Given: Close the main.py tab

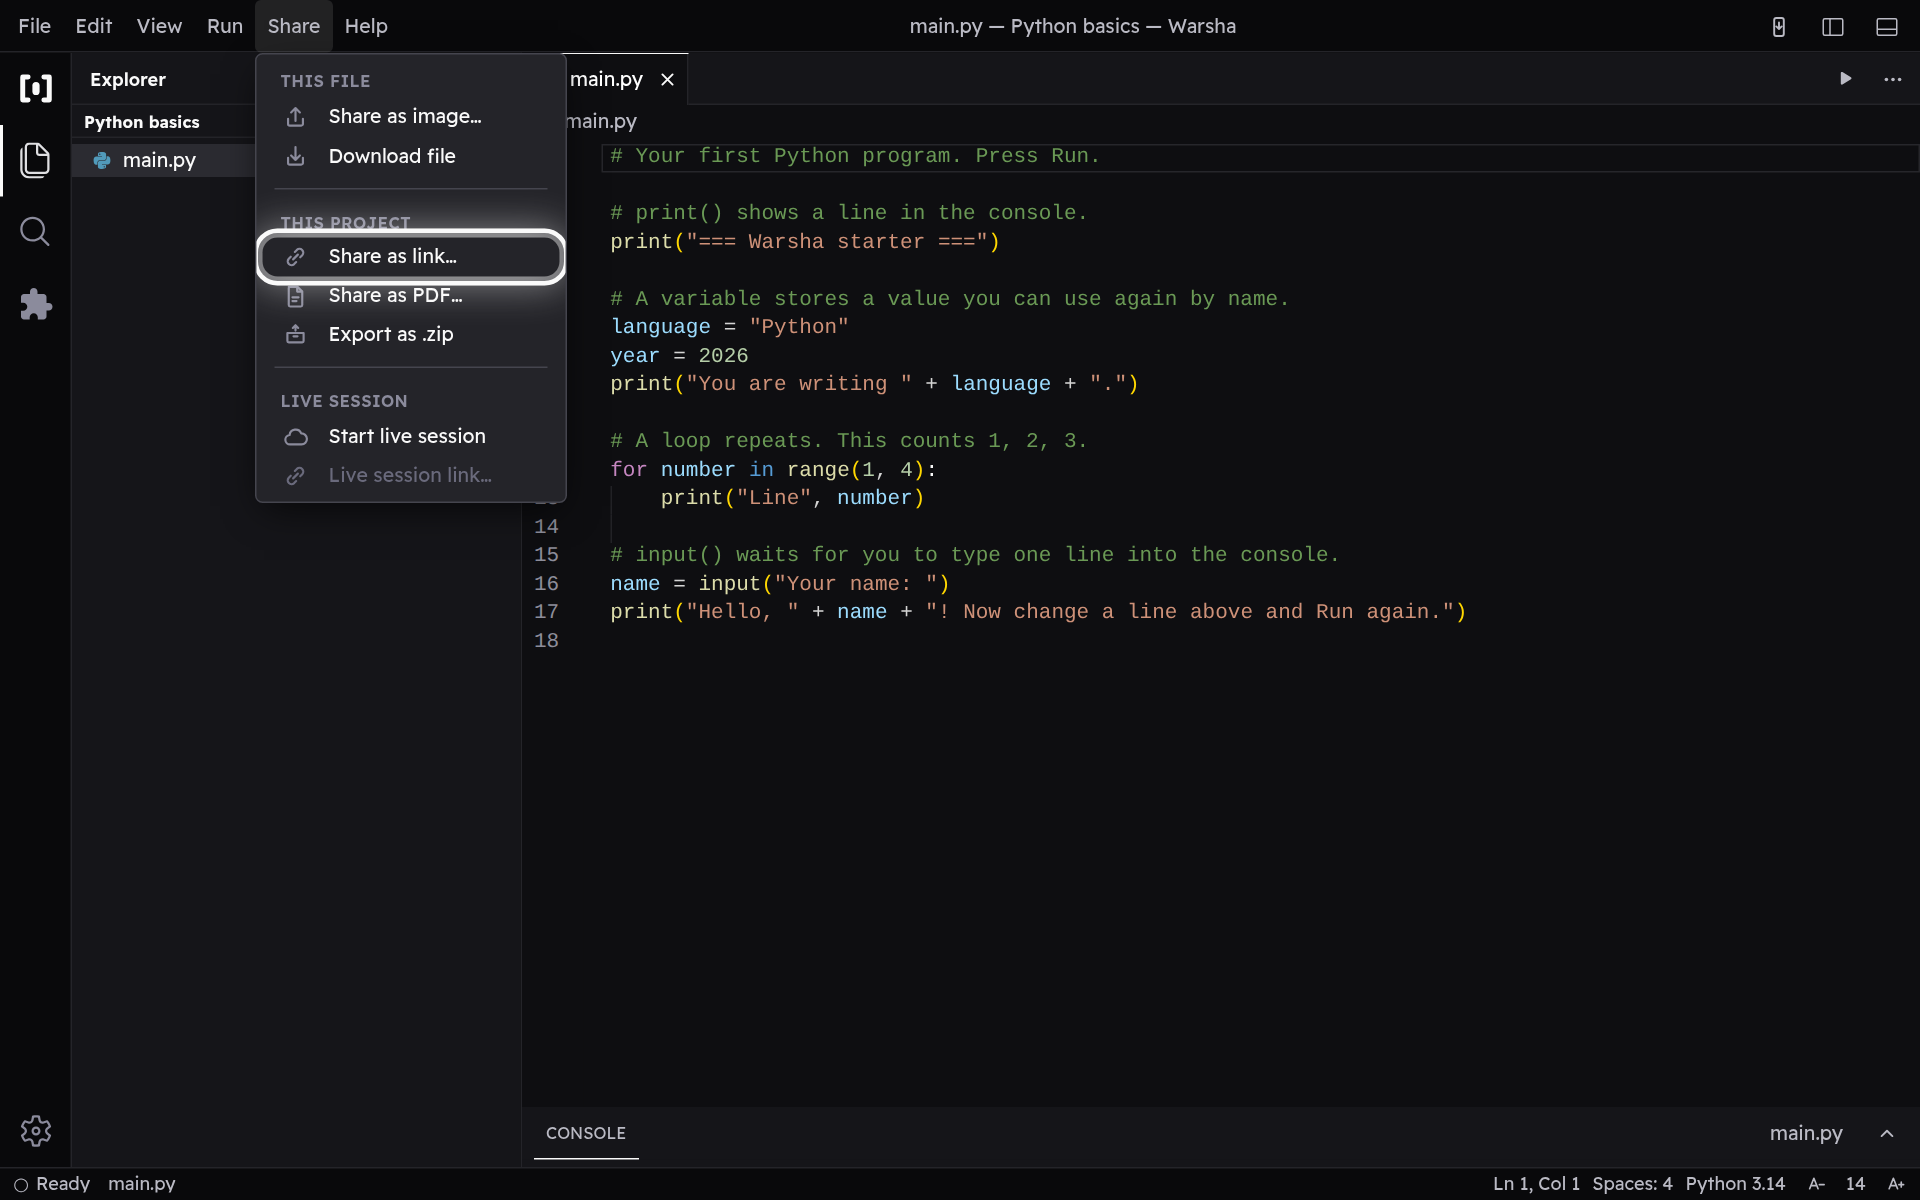Looking at the screenshot, I should [x=667, y=80].
